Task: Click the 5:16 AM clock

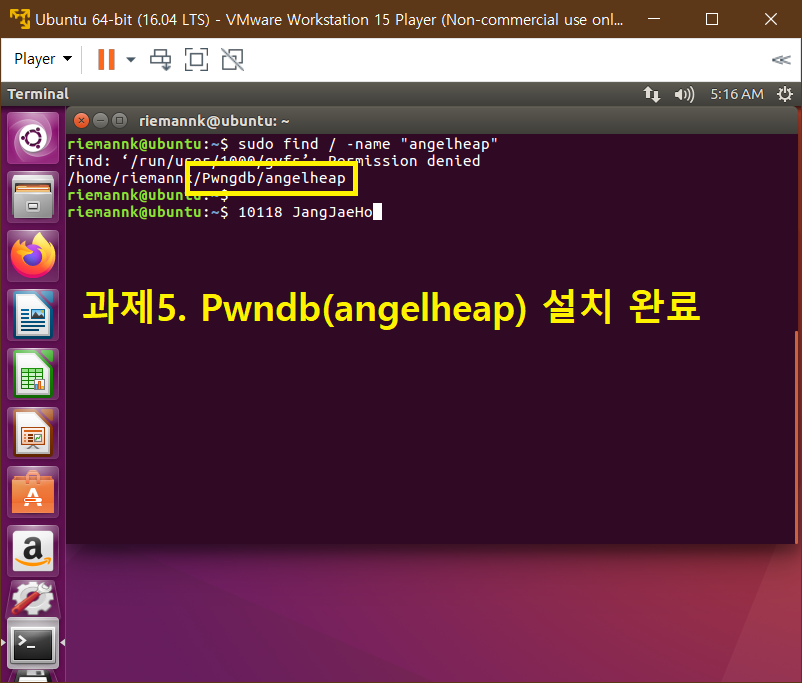Action: click(x=737, y=94)
